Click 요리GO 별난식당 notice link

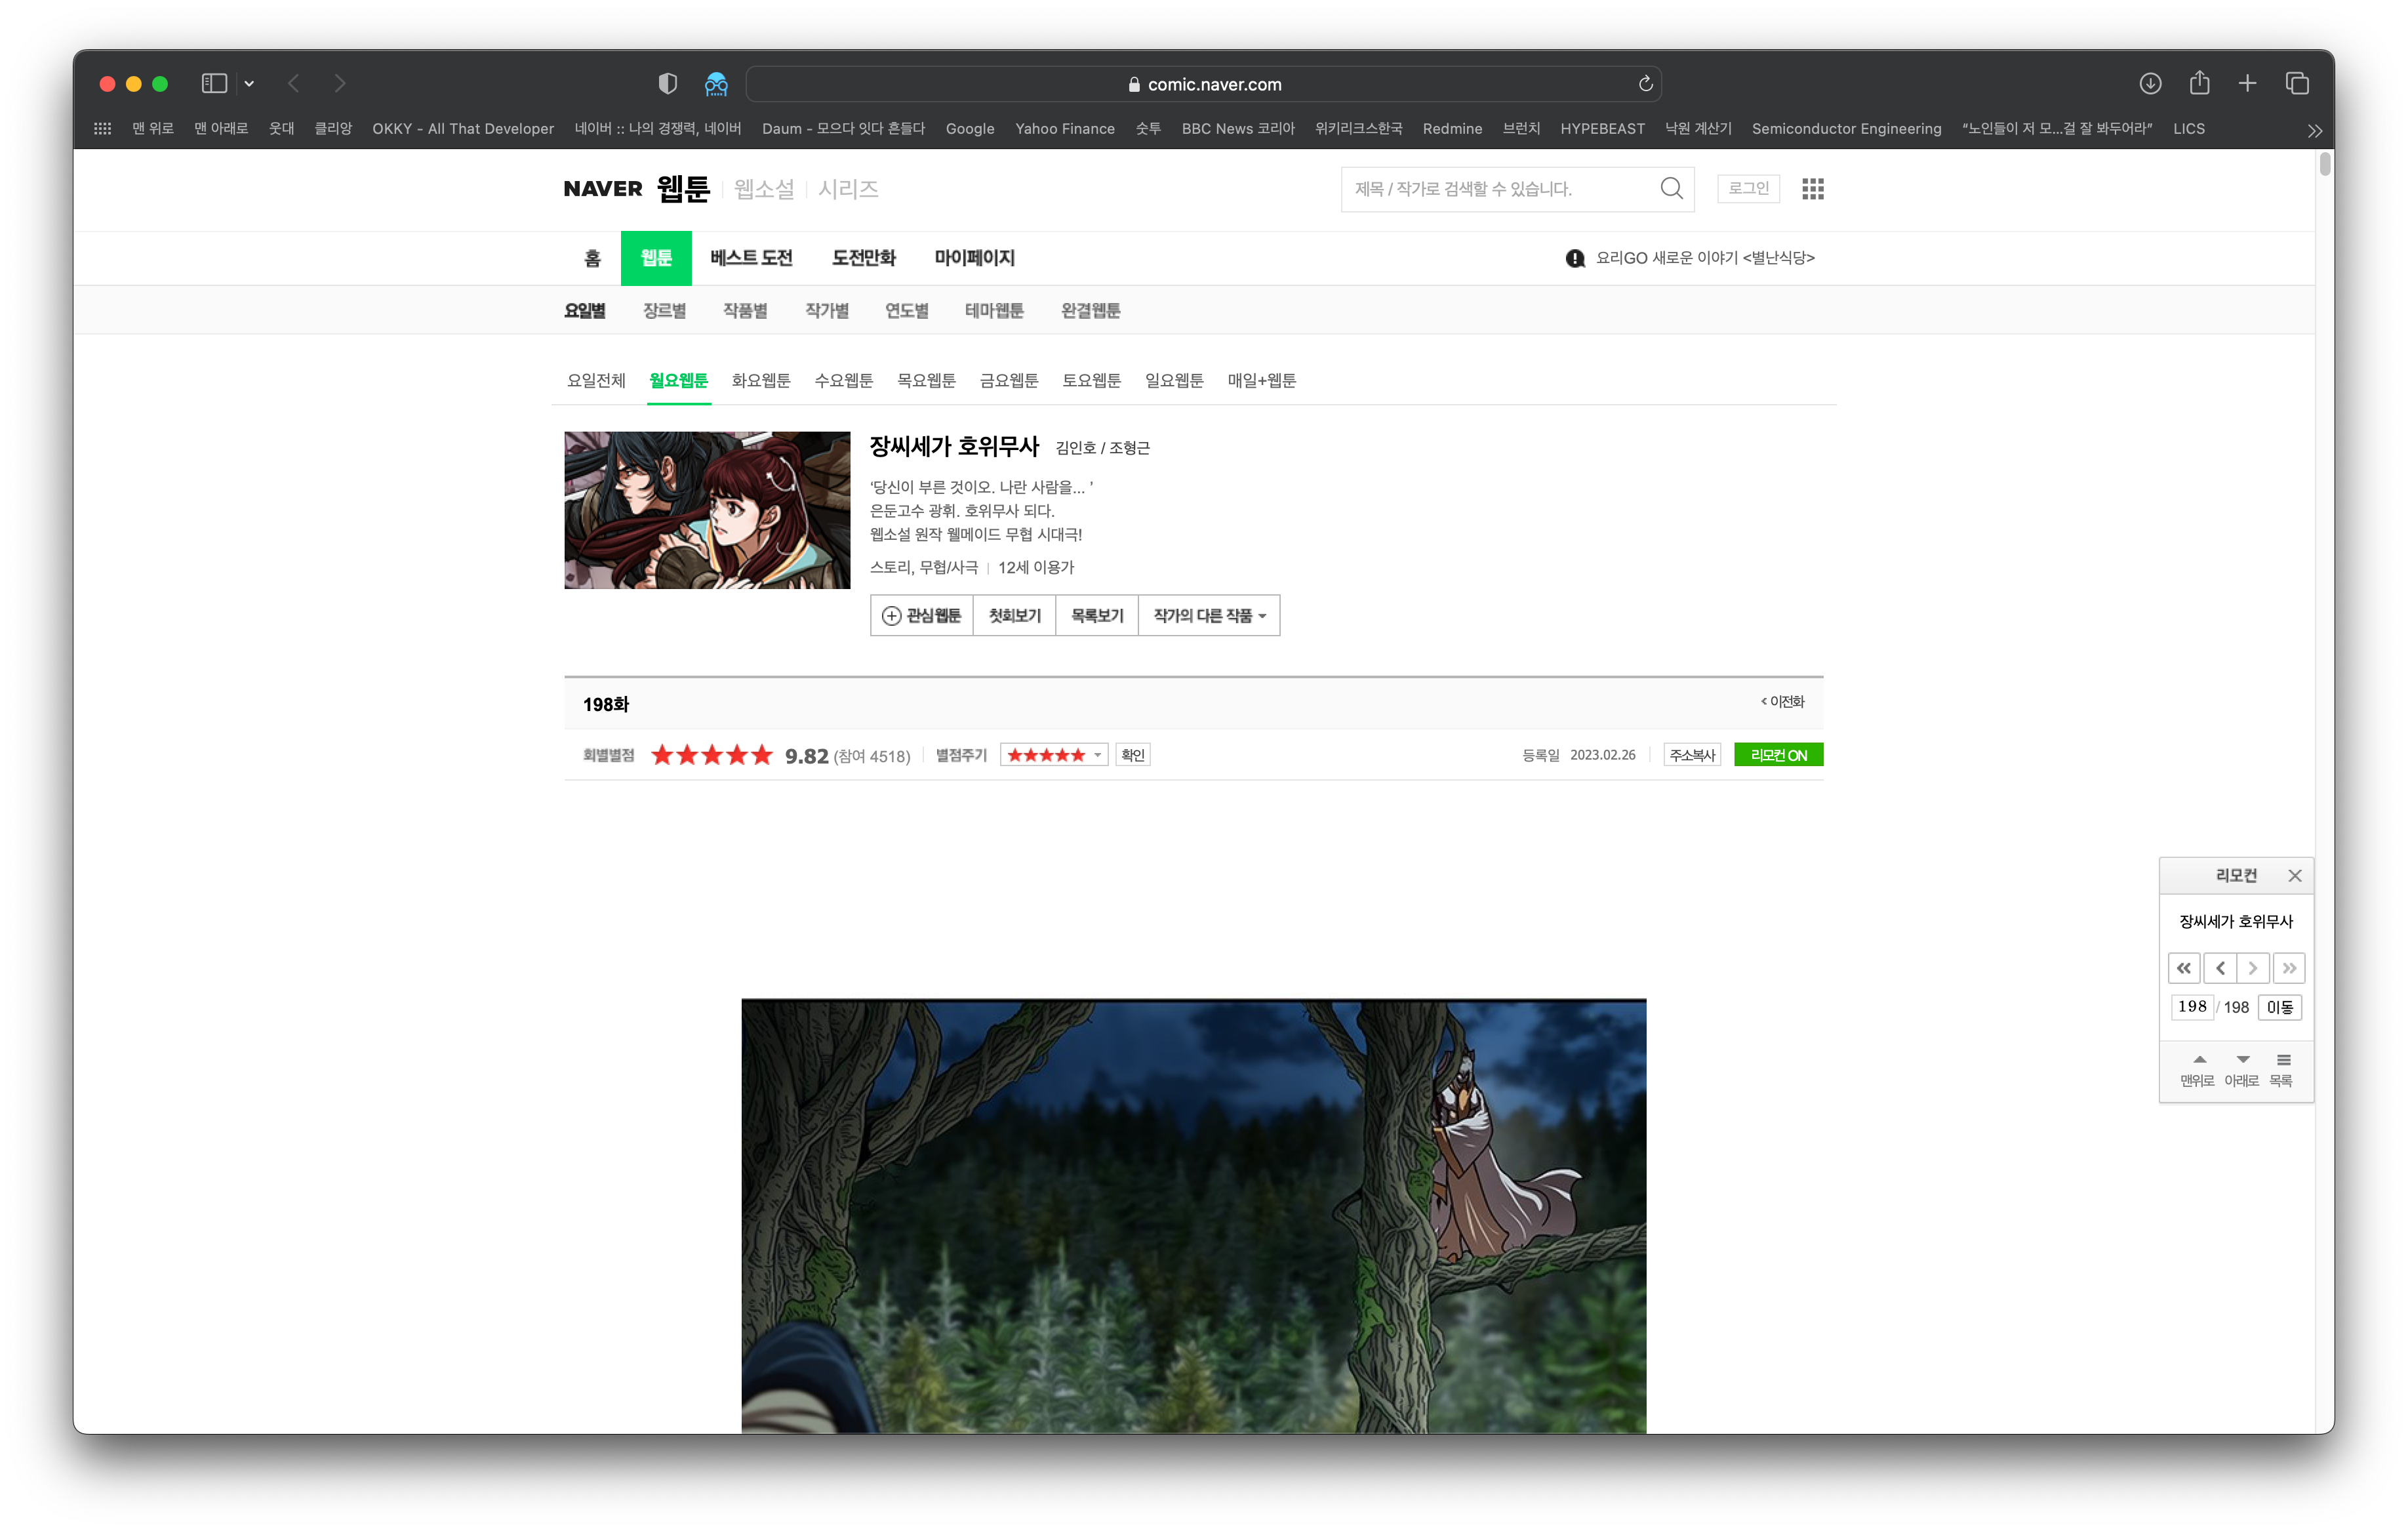tap(1705, 258)
